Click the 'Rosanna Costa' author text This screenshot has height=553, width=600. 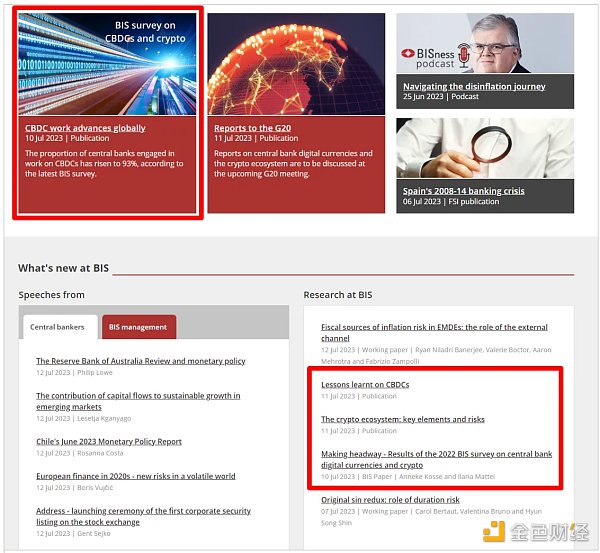tap(100, 453)
